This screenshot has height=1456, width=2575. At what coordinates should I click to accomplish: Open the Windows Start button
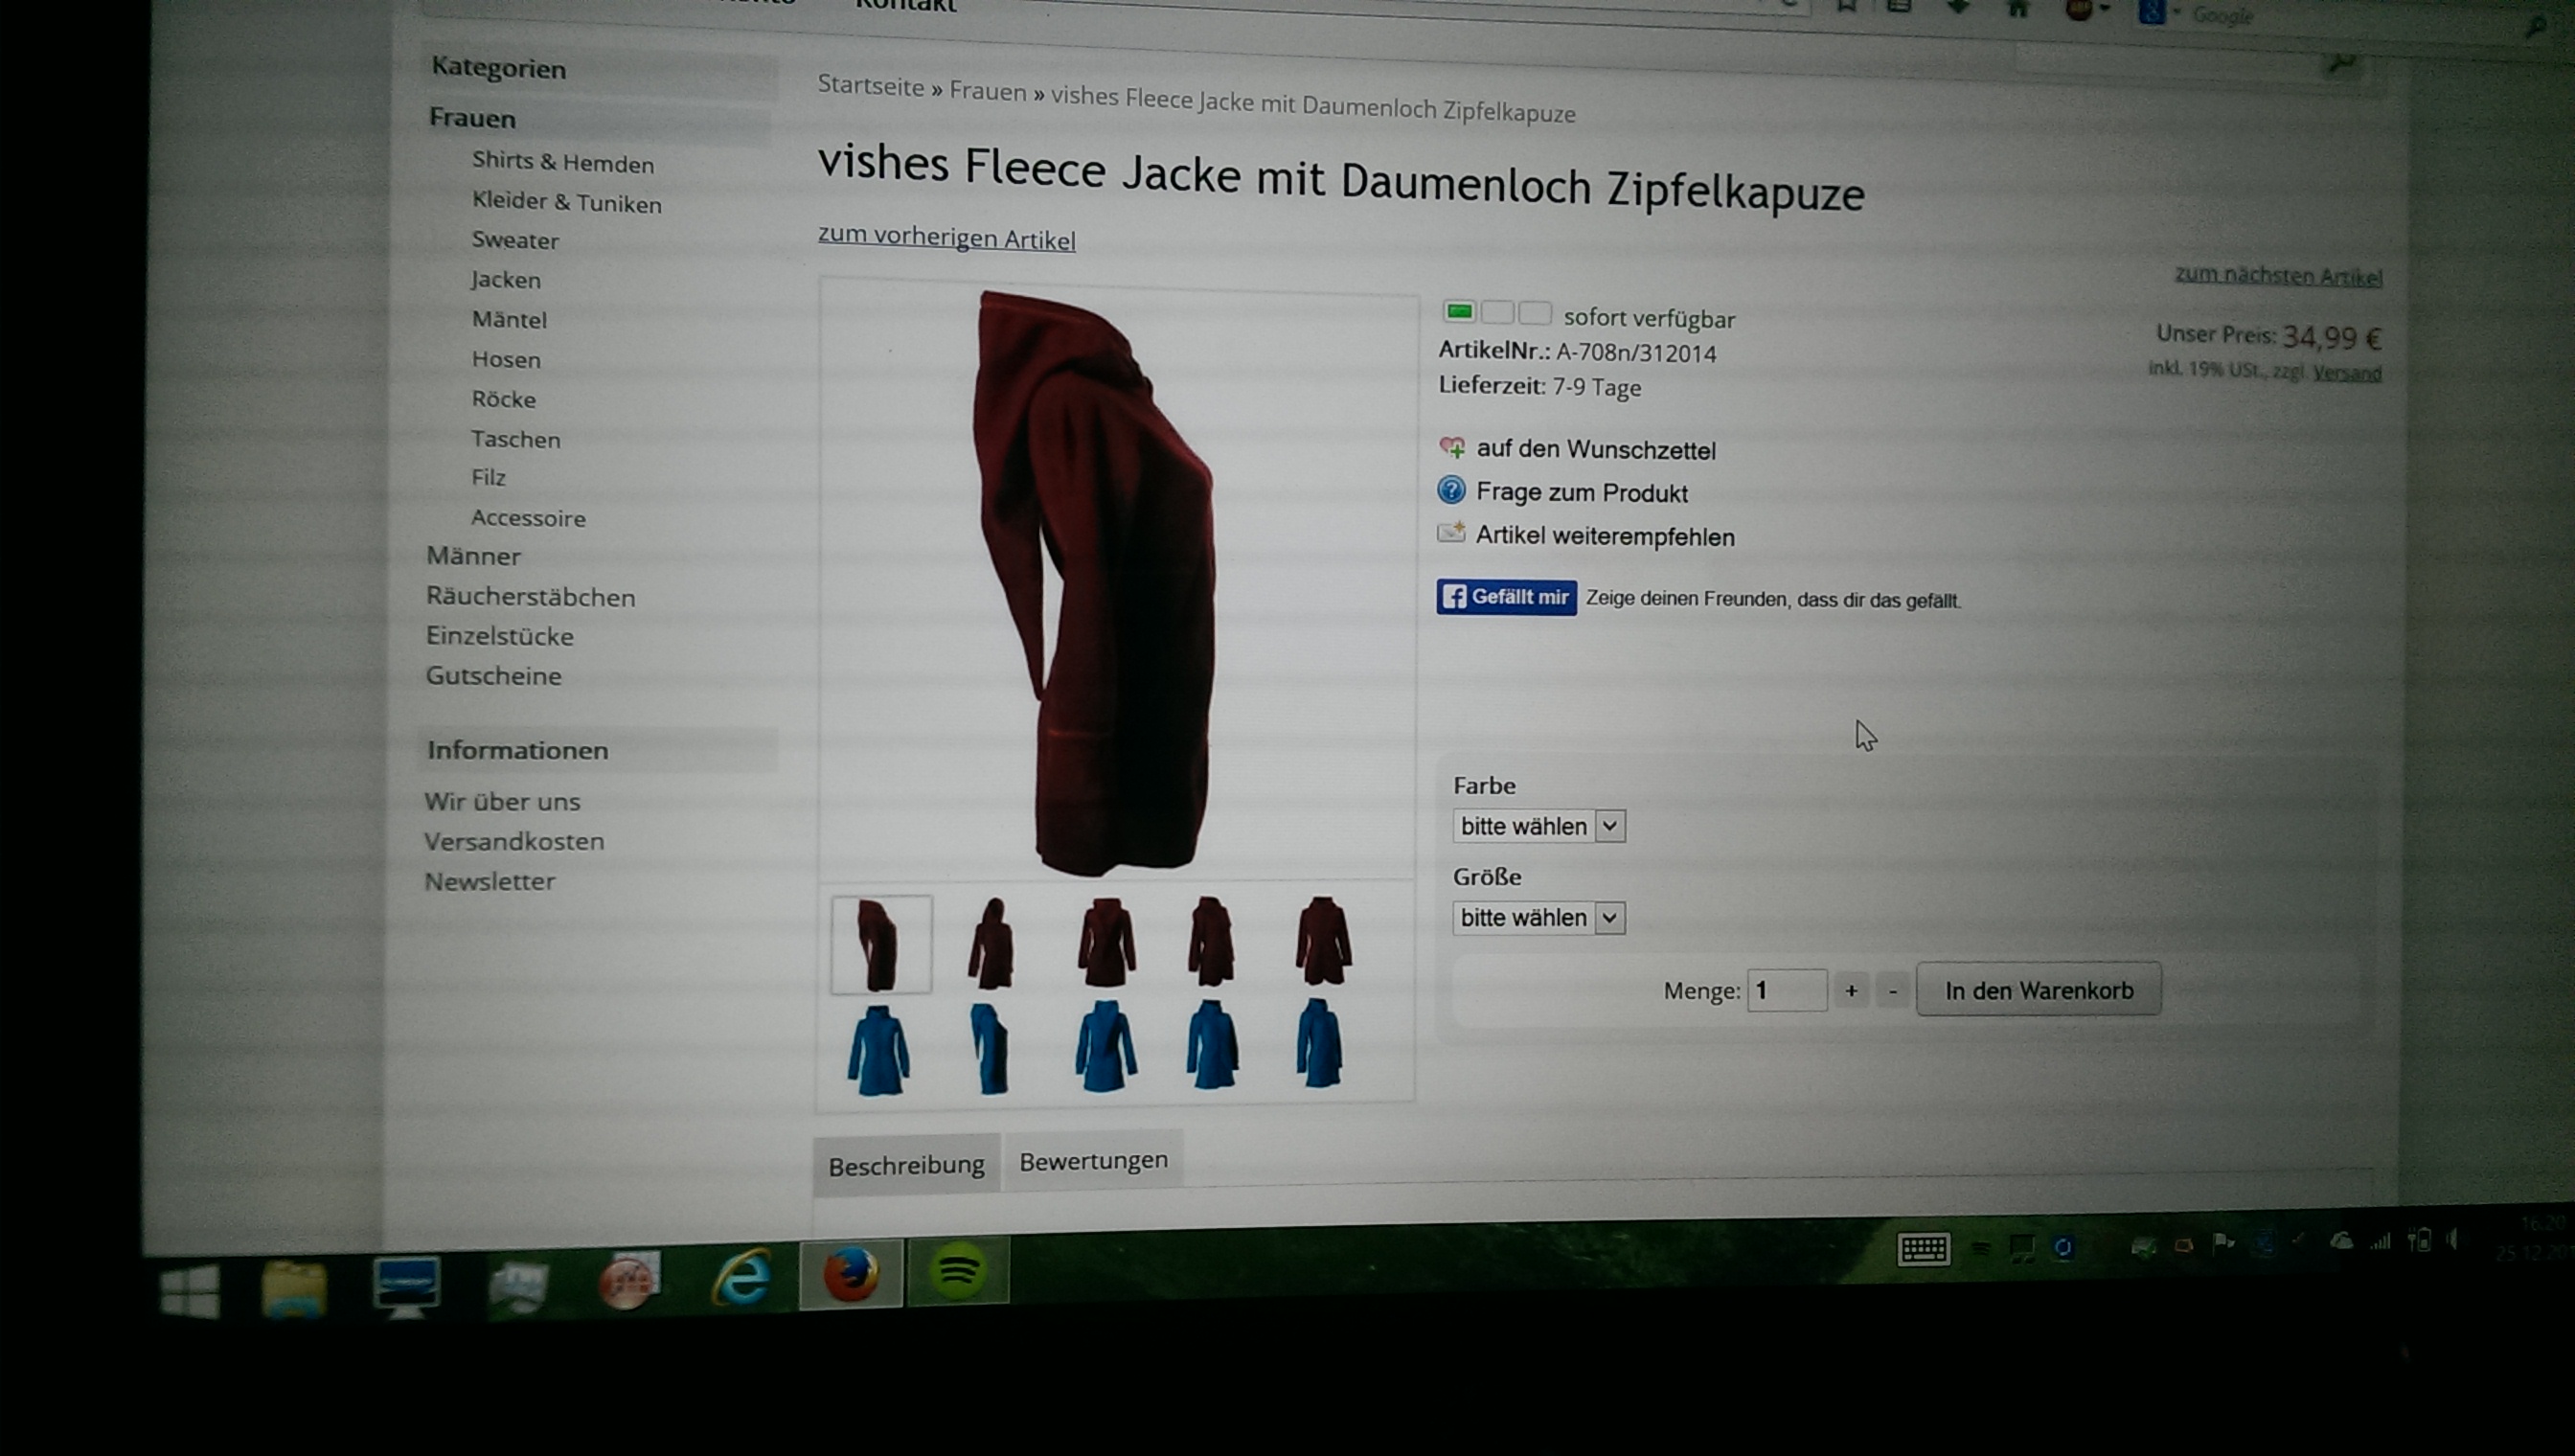190,1291
